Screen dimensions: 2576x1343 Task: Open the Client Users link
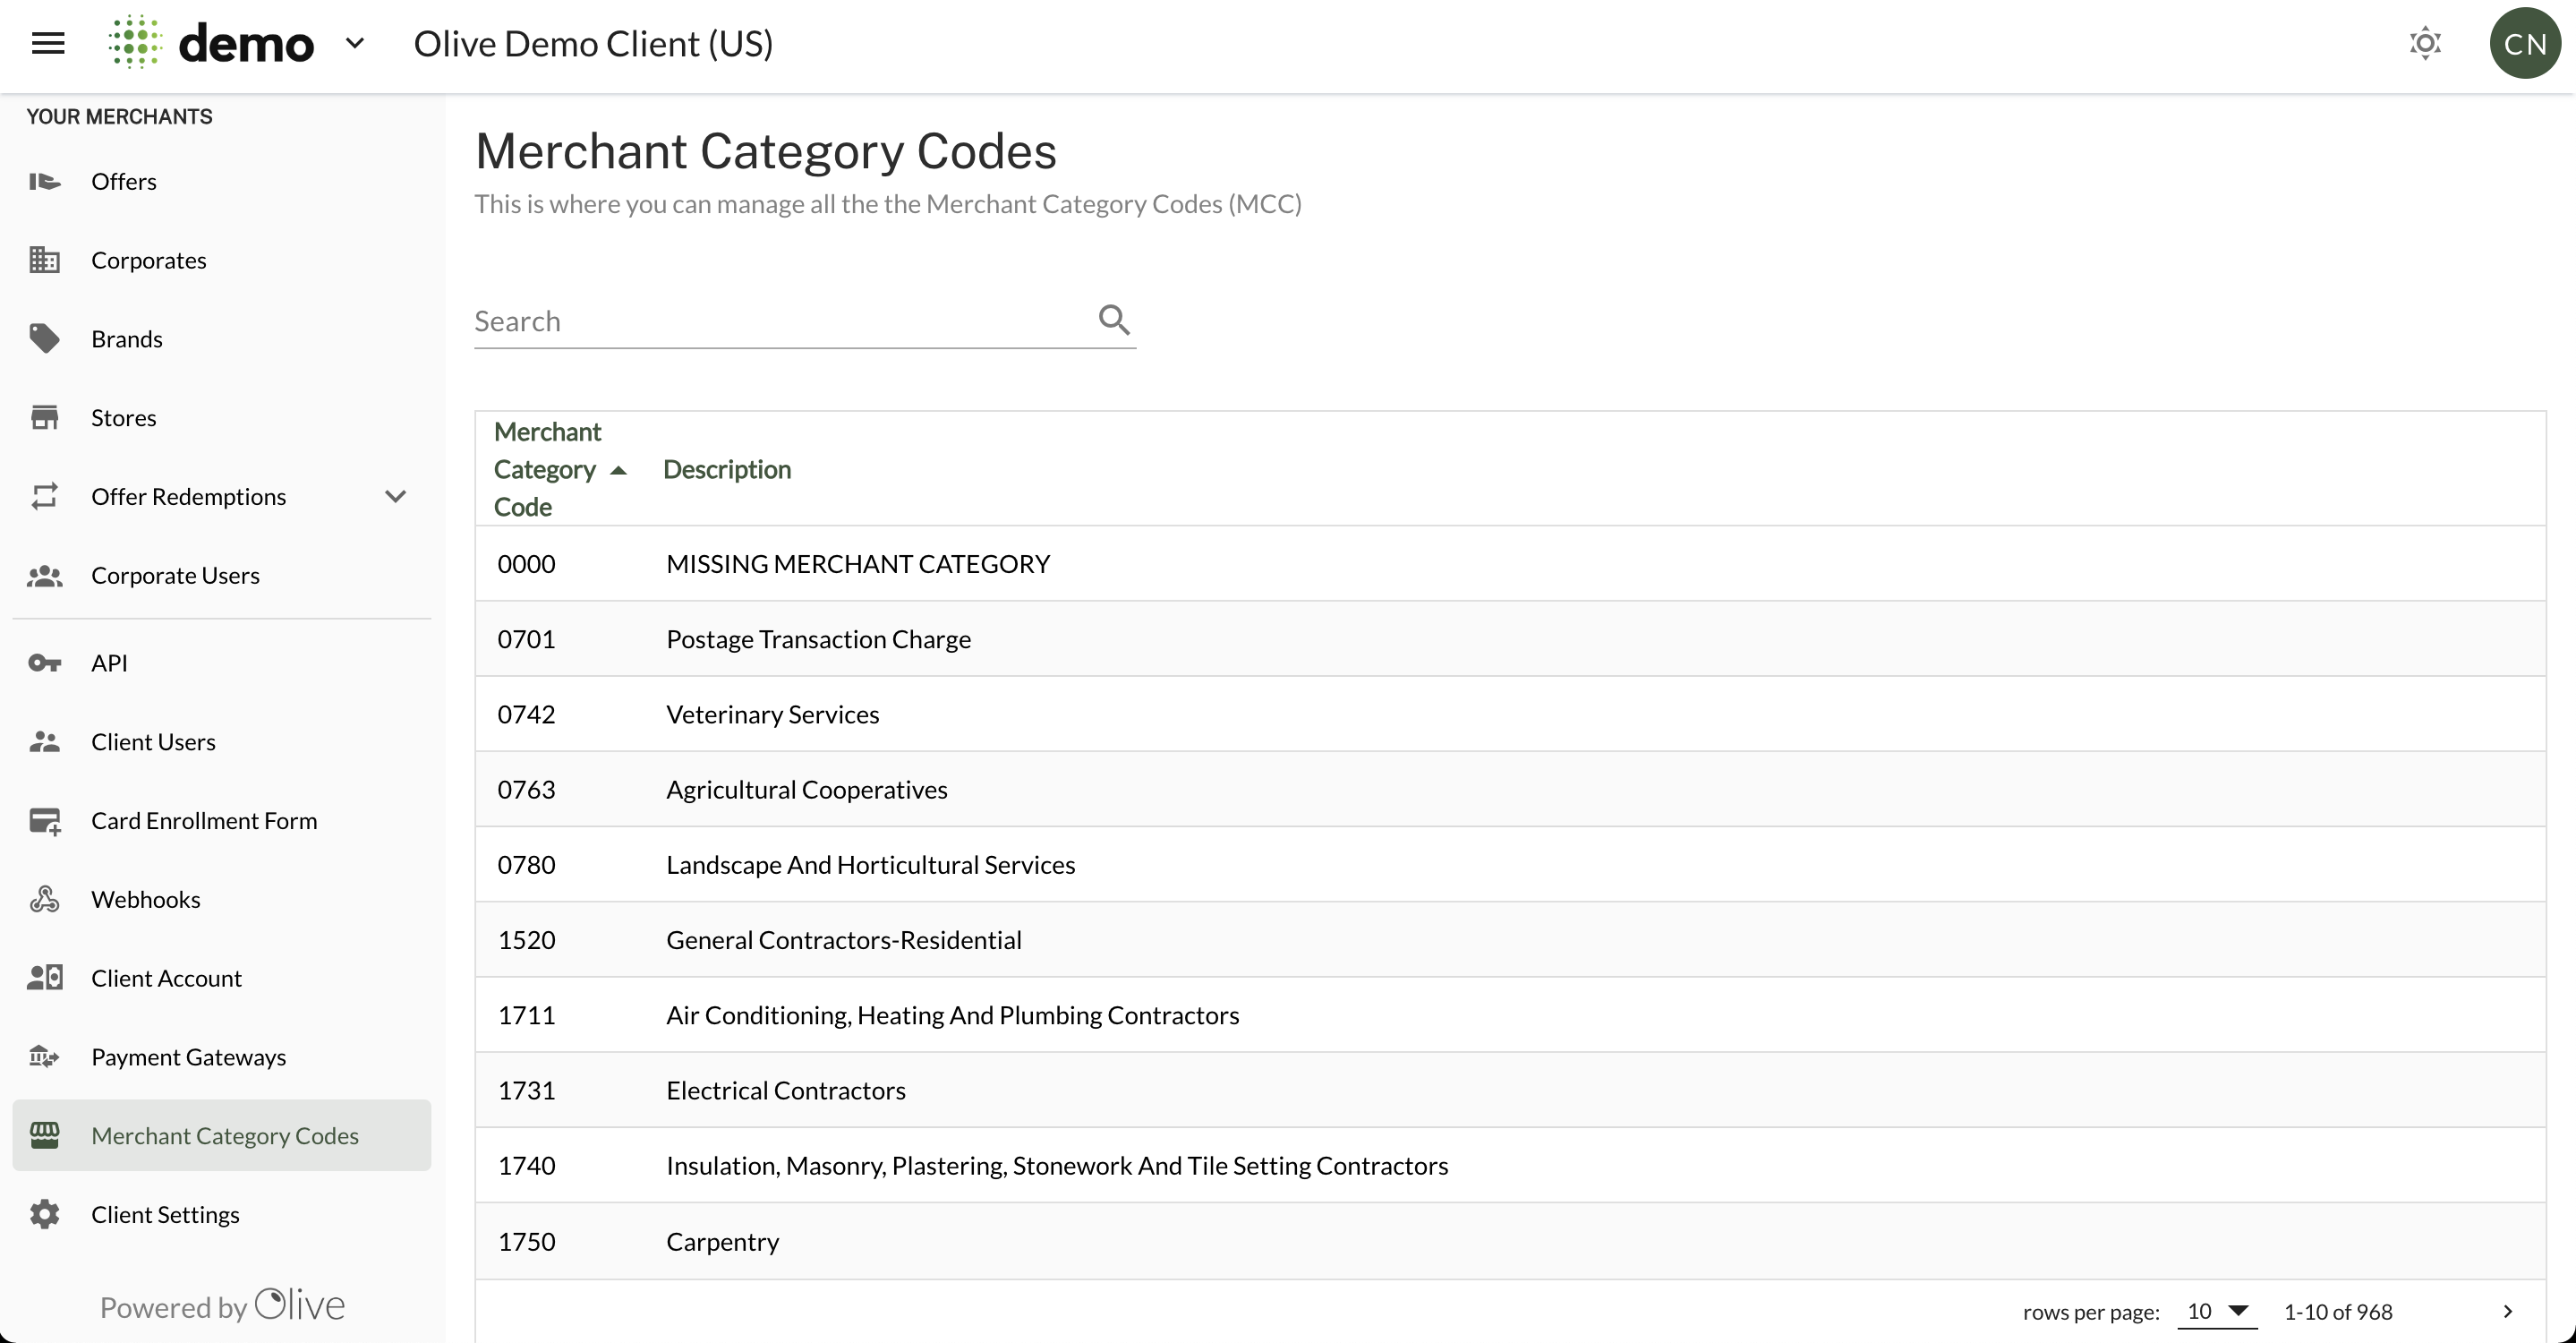coord(222,741)
